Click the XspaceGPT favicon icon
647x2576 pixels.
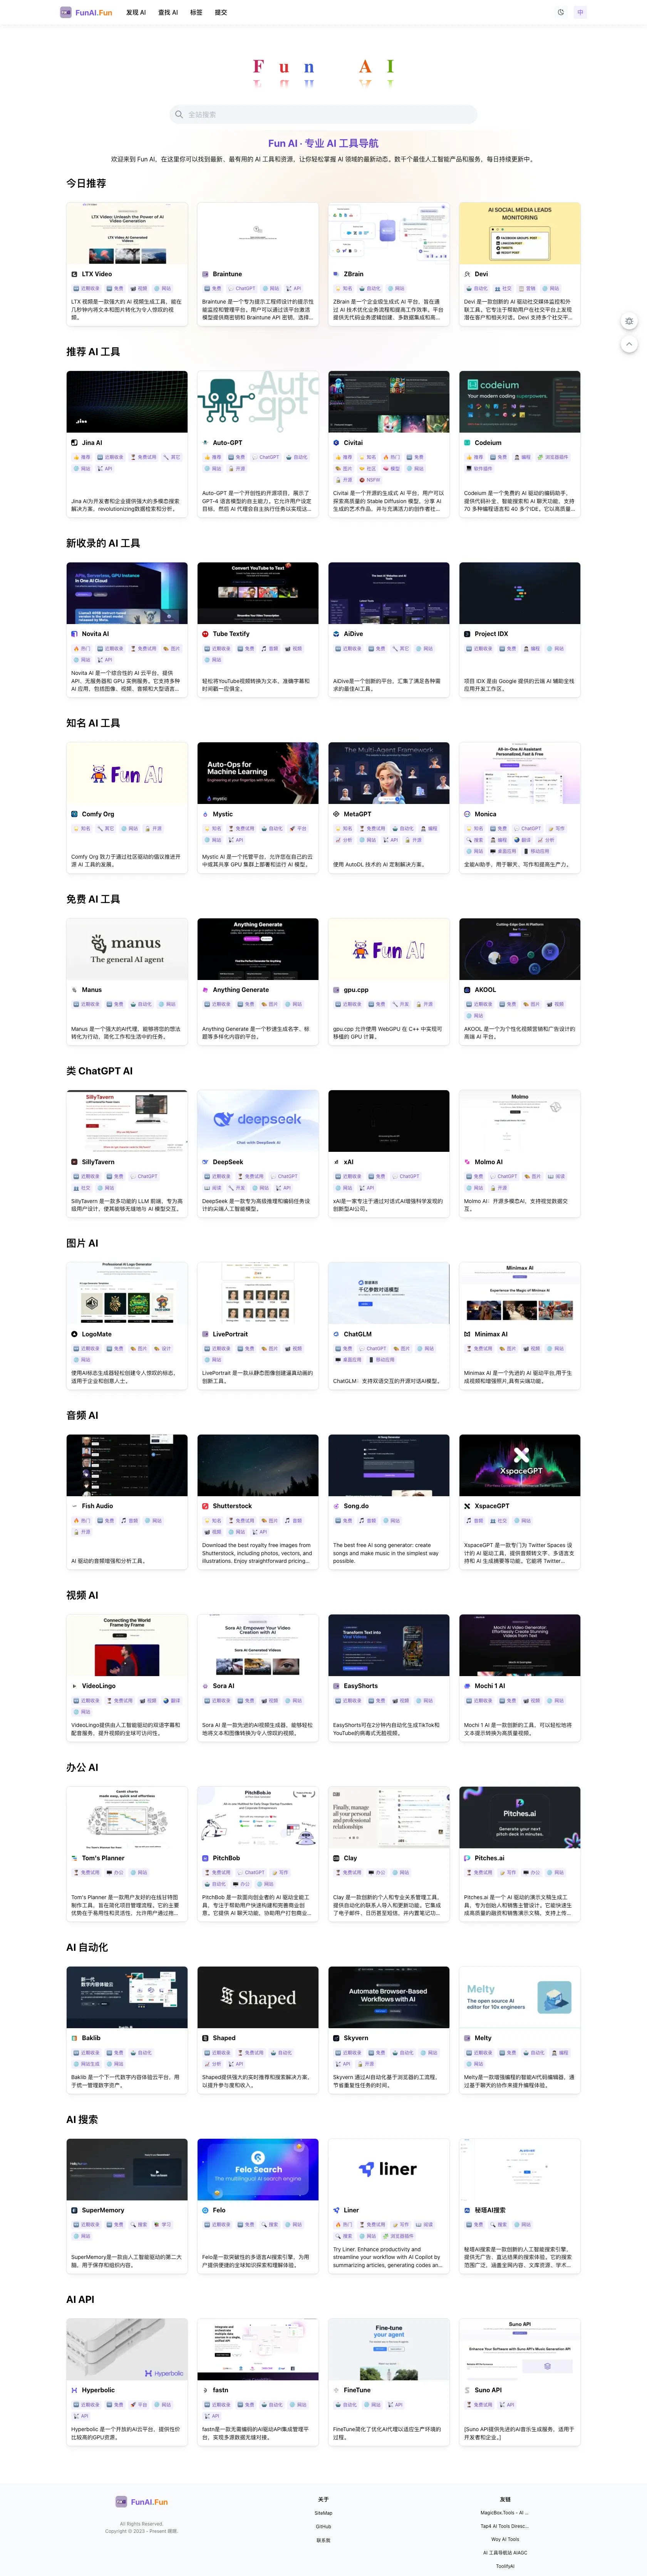[x=467, y=1506]
